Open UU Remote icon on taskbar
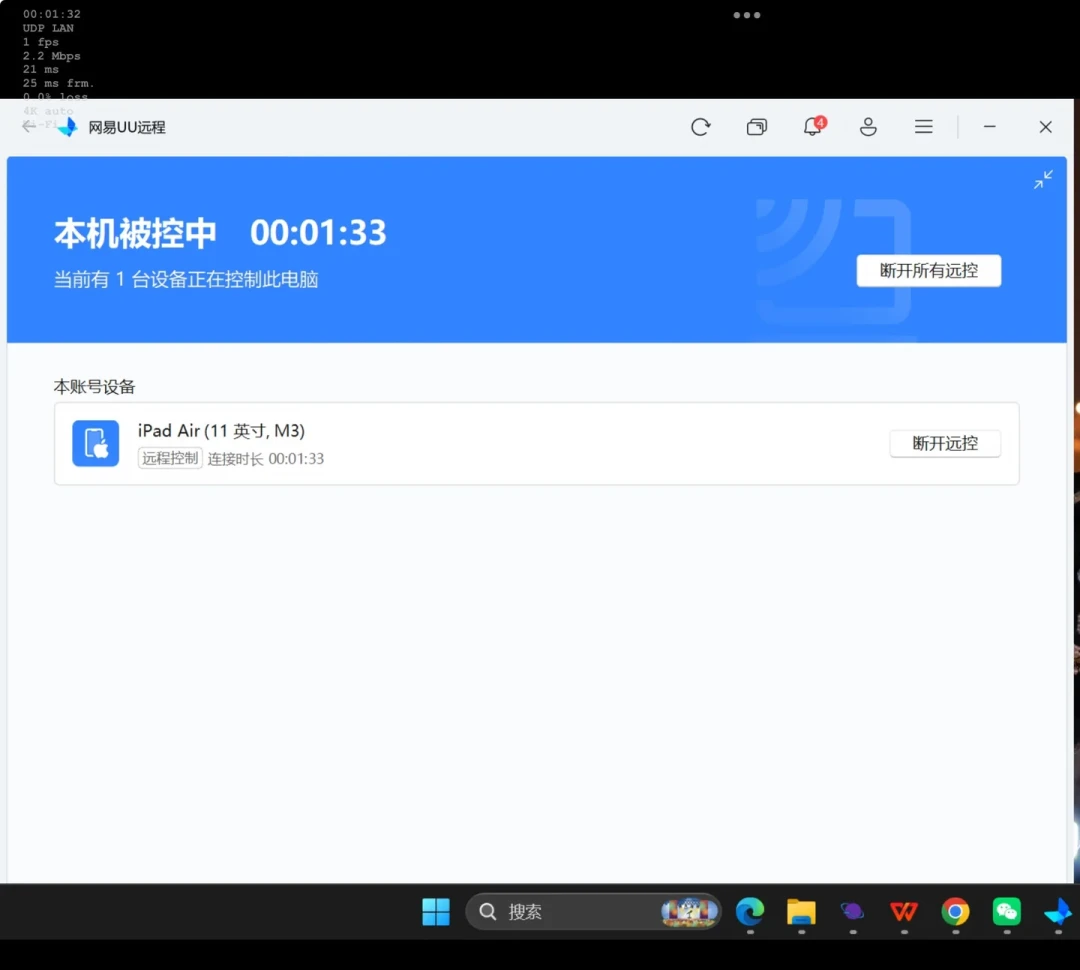The image size is (1080, 970). [1058, 911]
